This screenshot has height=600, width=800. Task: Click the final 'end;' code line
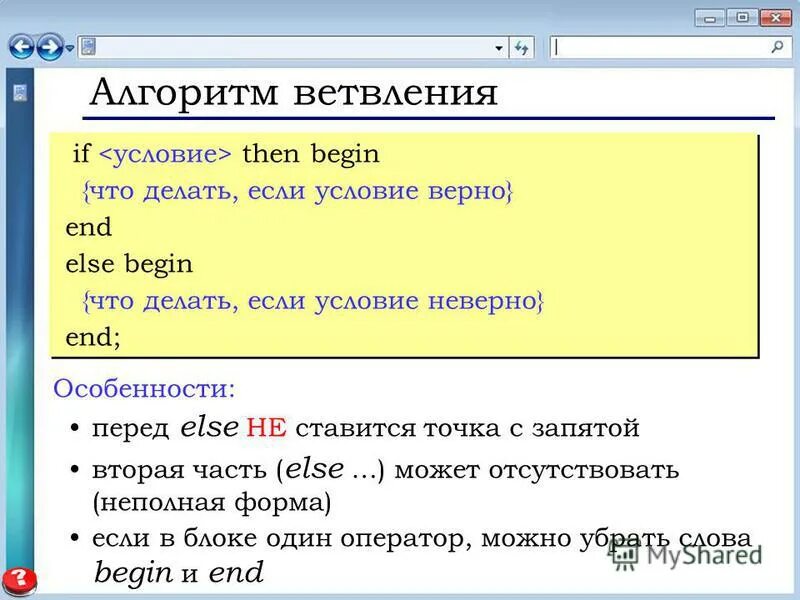[93, 337]
